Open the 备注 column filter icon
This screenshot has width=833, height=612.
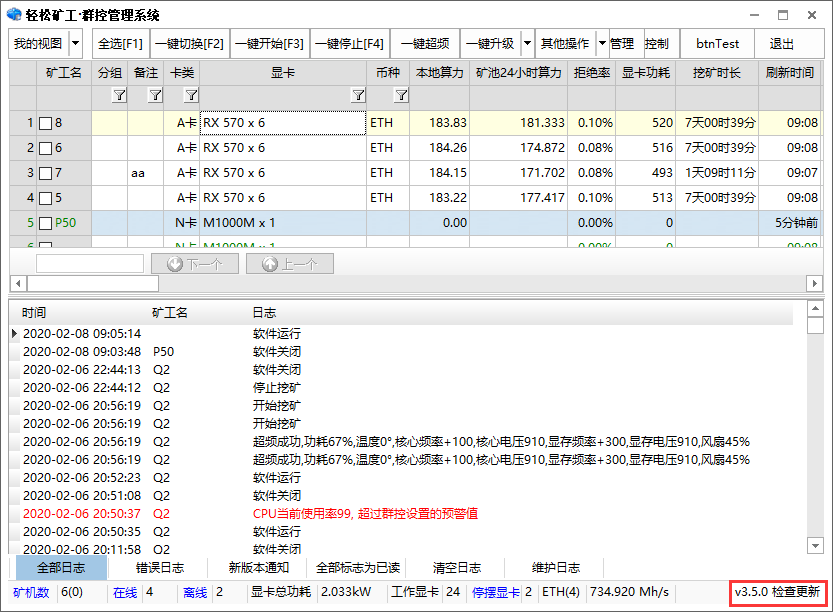[x=155, y=96]
